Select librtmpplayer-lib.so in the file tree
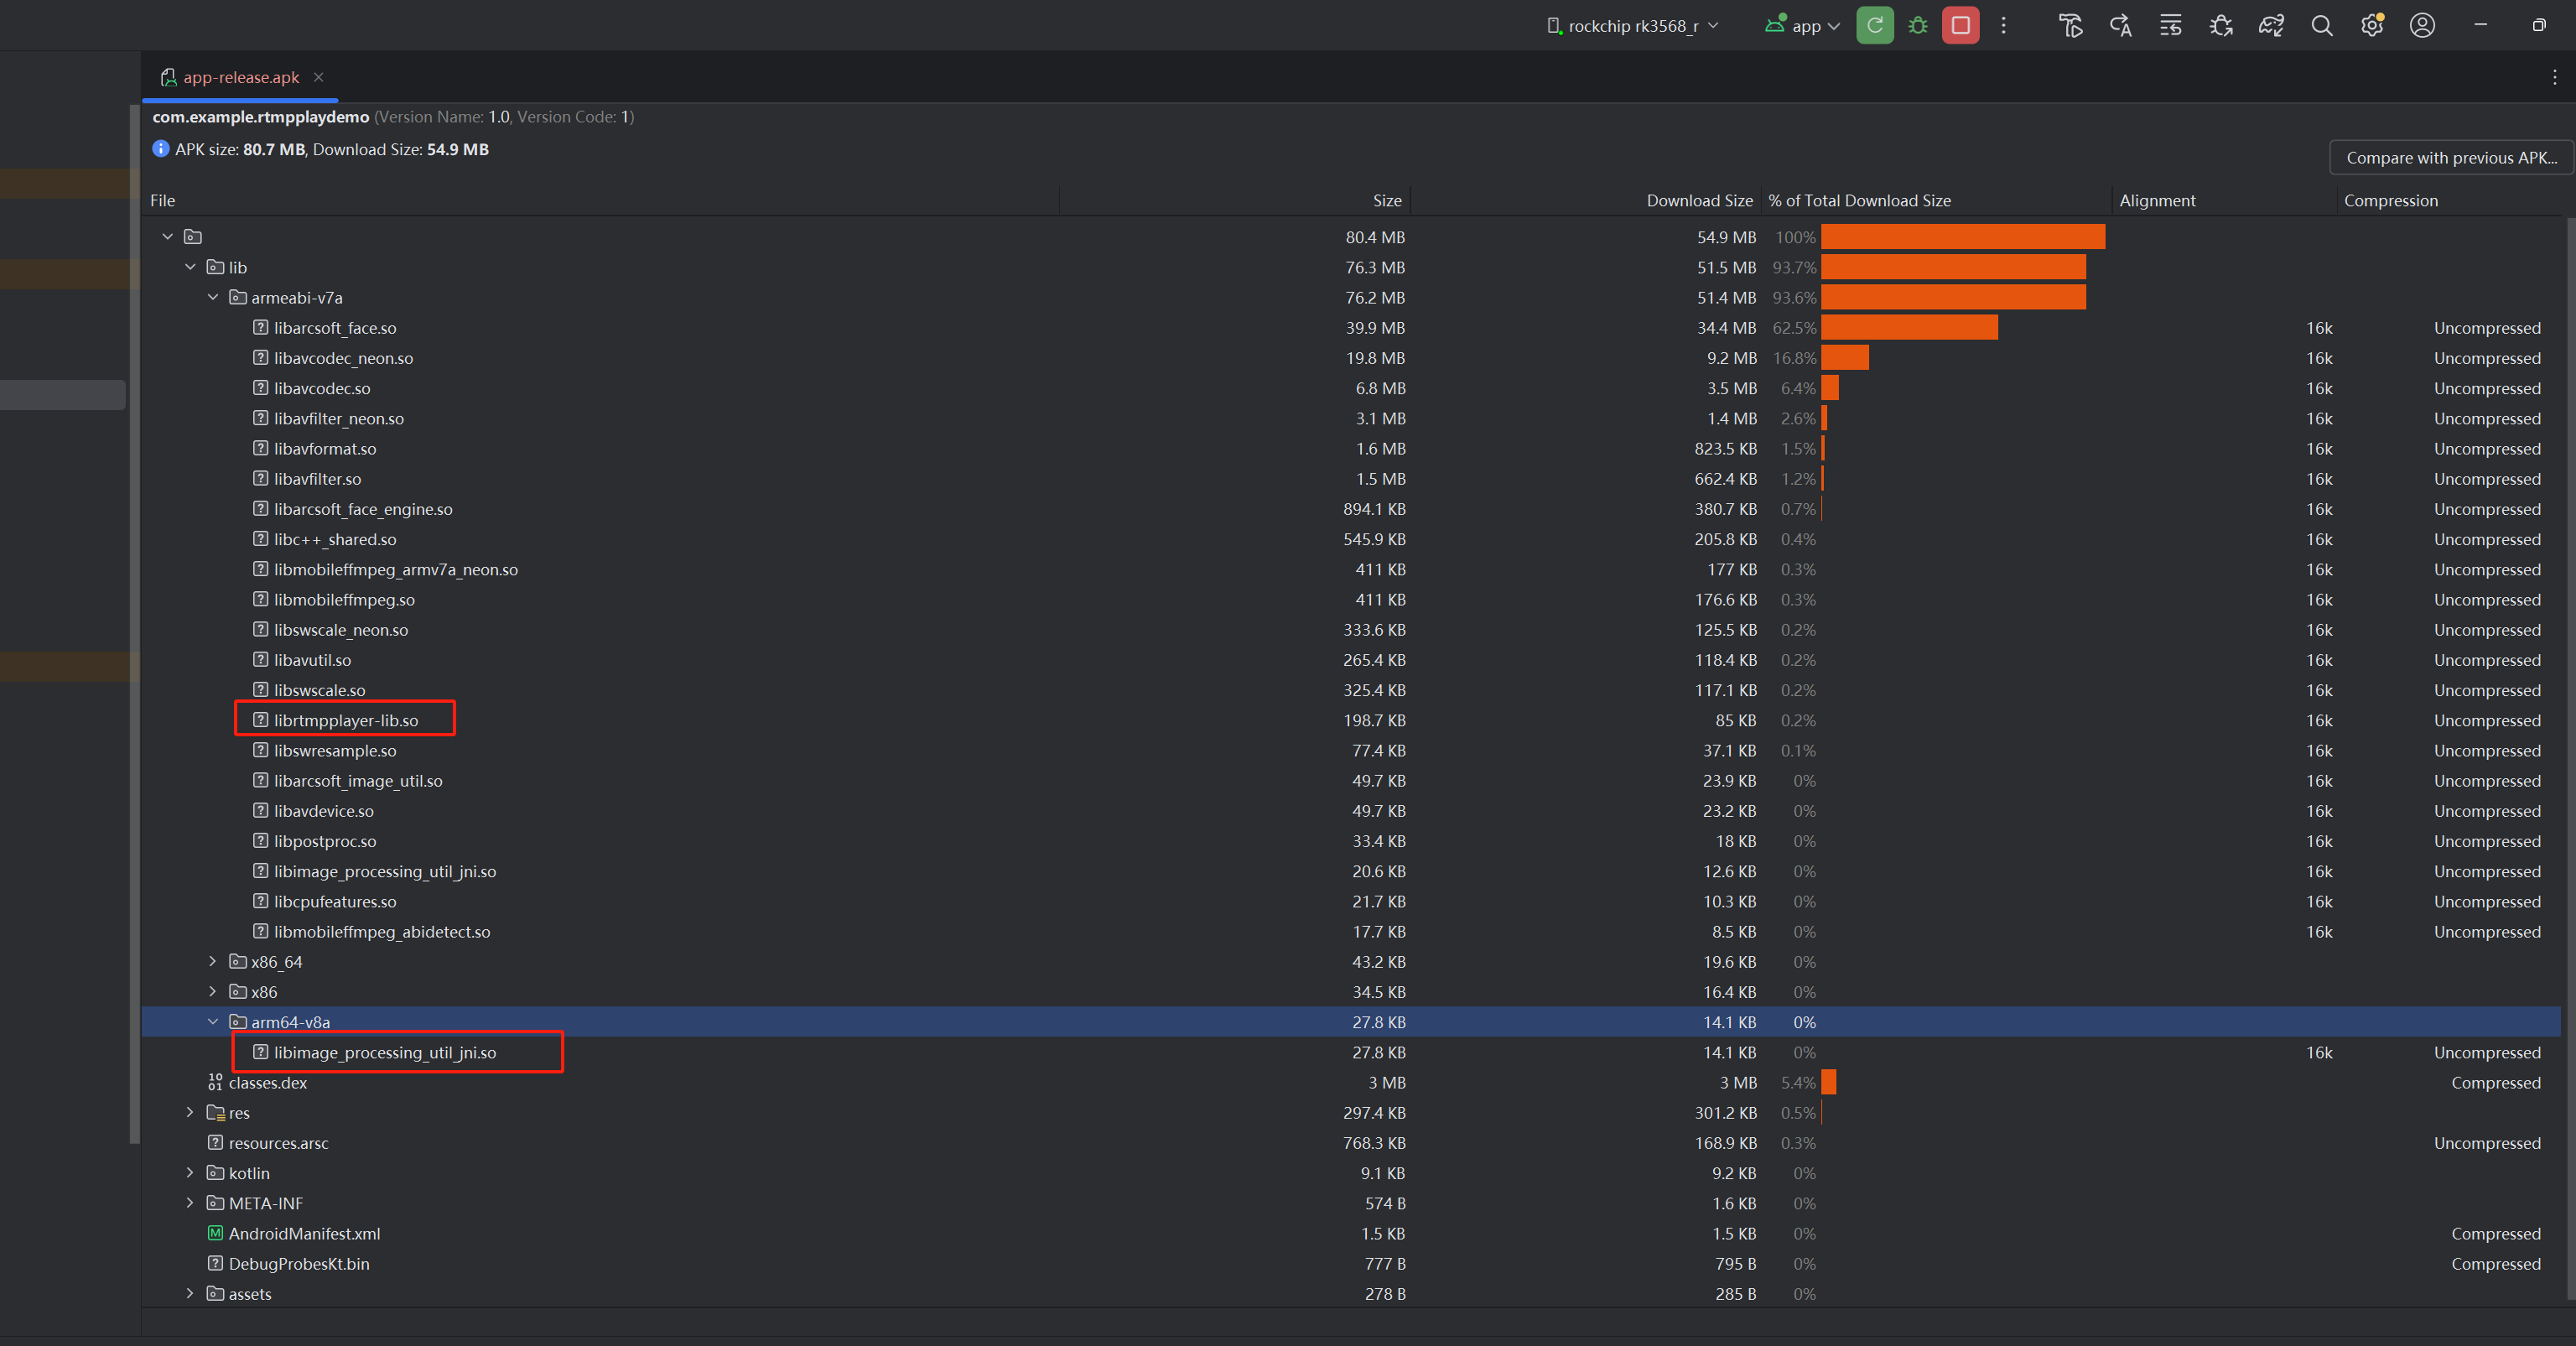Image resolution: width=2576 pixels, height=1346 pixels. pos(346,720)
